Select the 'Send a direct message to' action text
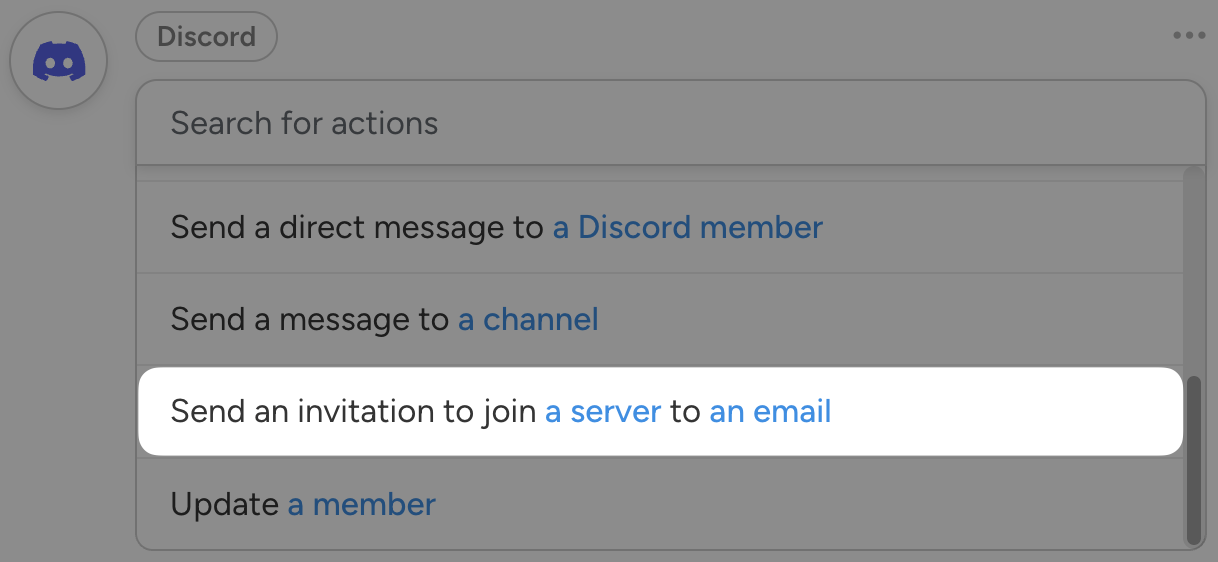Image resolution: width=1218 pixels, height=562 pixels. (x=357, y=227)
